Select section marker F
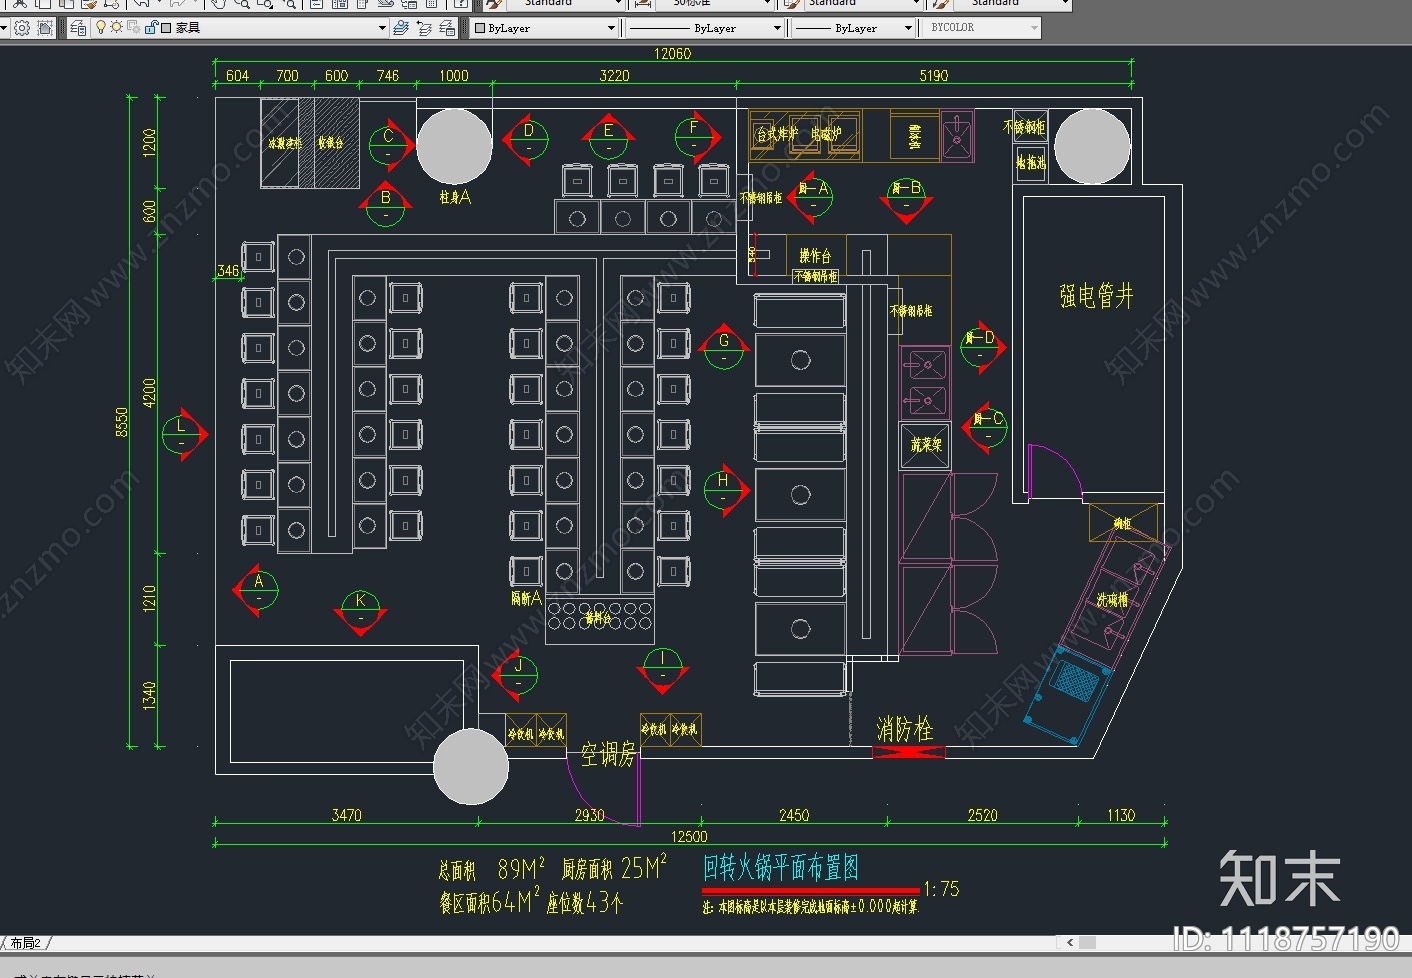Image resolution: width=1412 pixels, height=978 pixels. point(697,137)
